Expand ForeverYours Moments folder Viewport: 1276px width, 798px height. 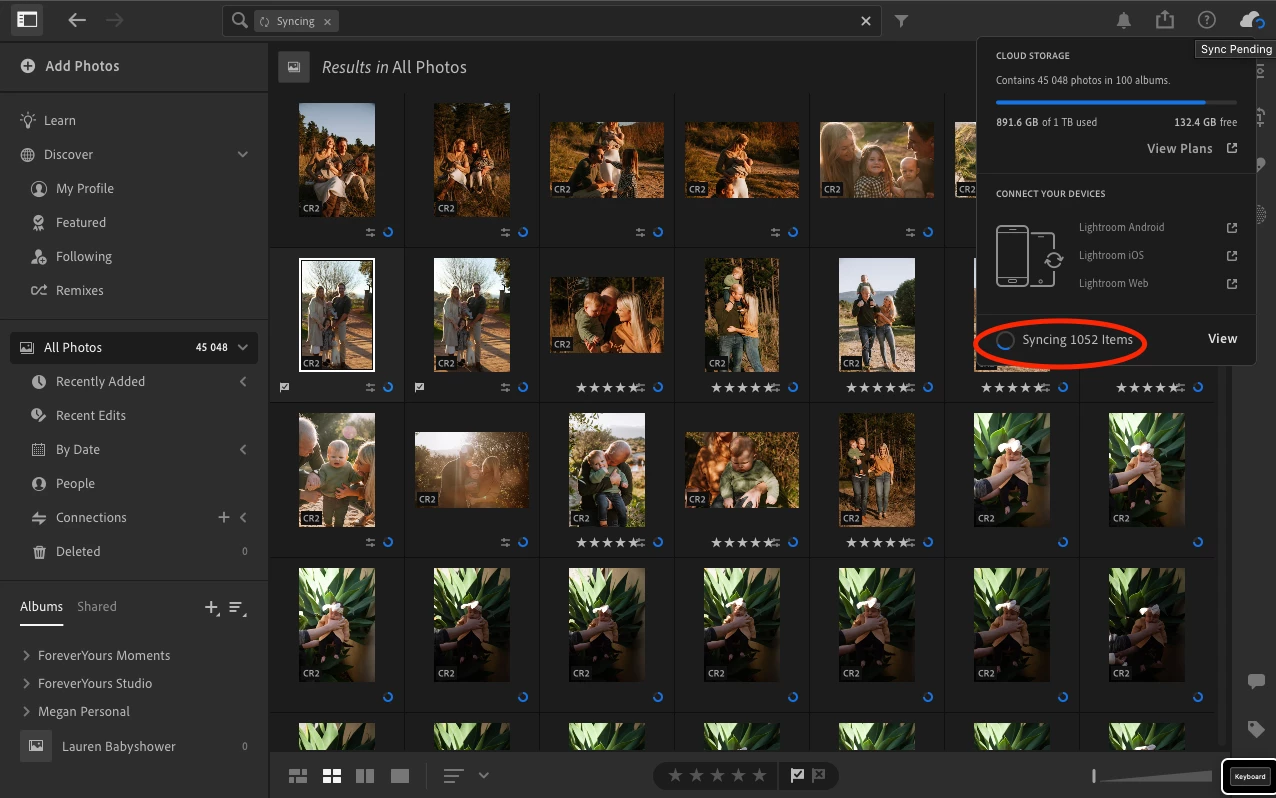coord(26,655)
